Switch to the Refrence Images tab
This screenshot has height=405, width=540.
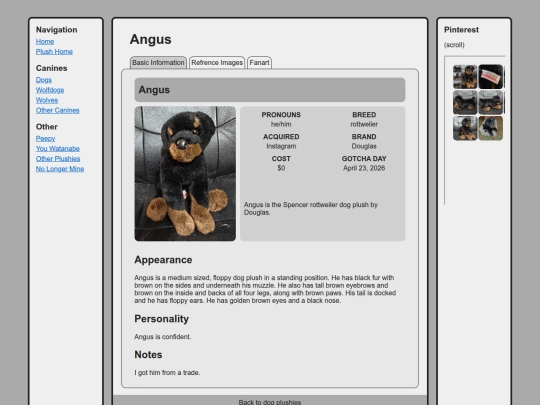[x=217, y=63]
